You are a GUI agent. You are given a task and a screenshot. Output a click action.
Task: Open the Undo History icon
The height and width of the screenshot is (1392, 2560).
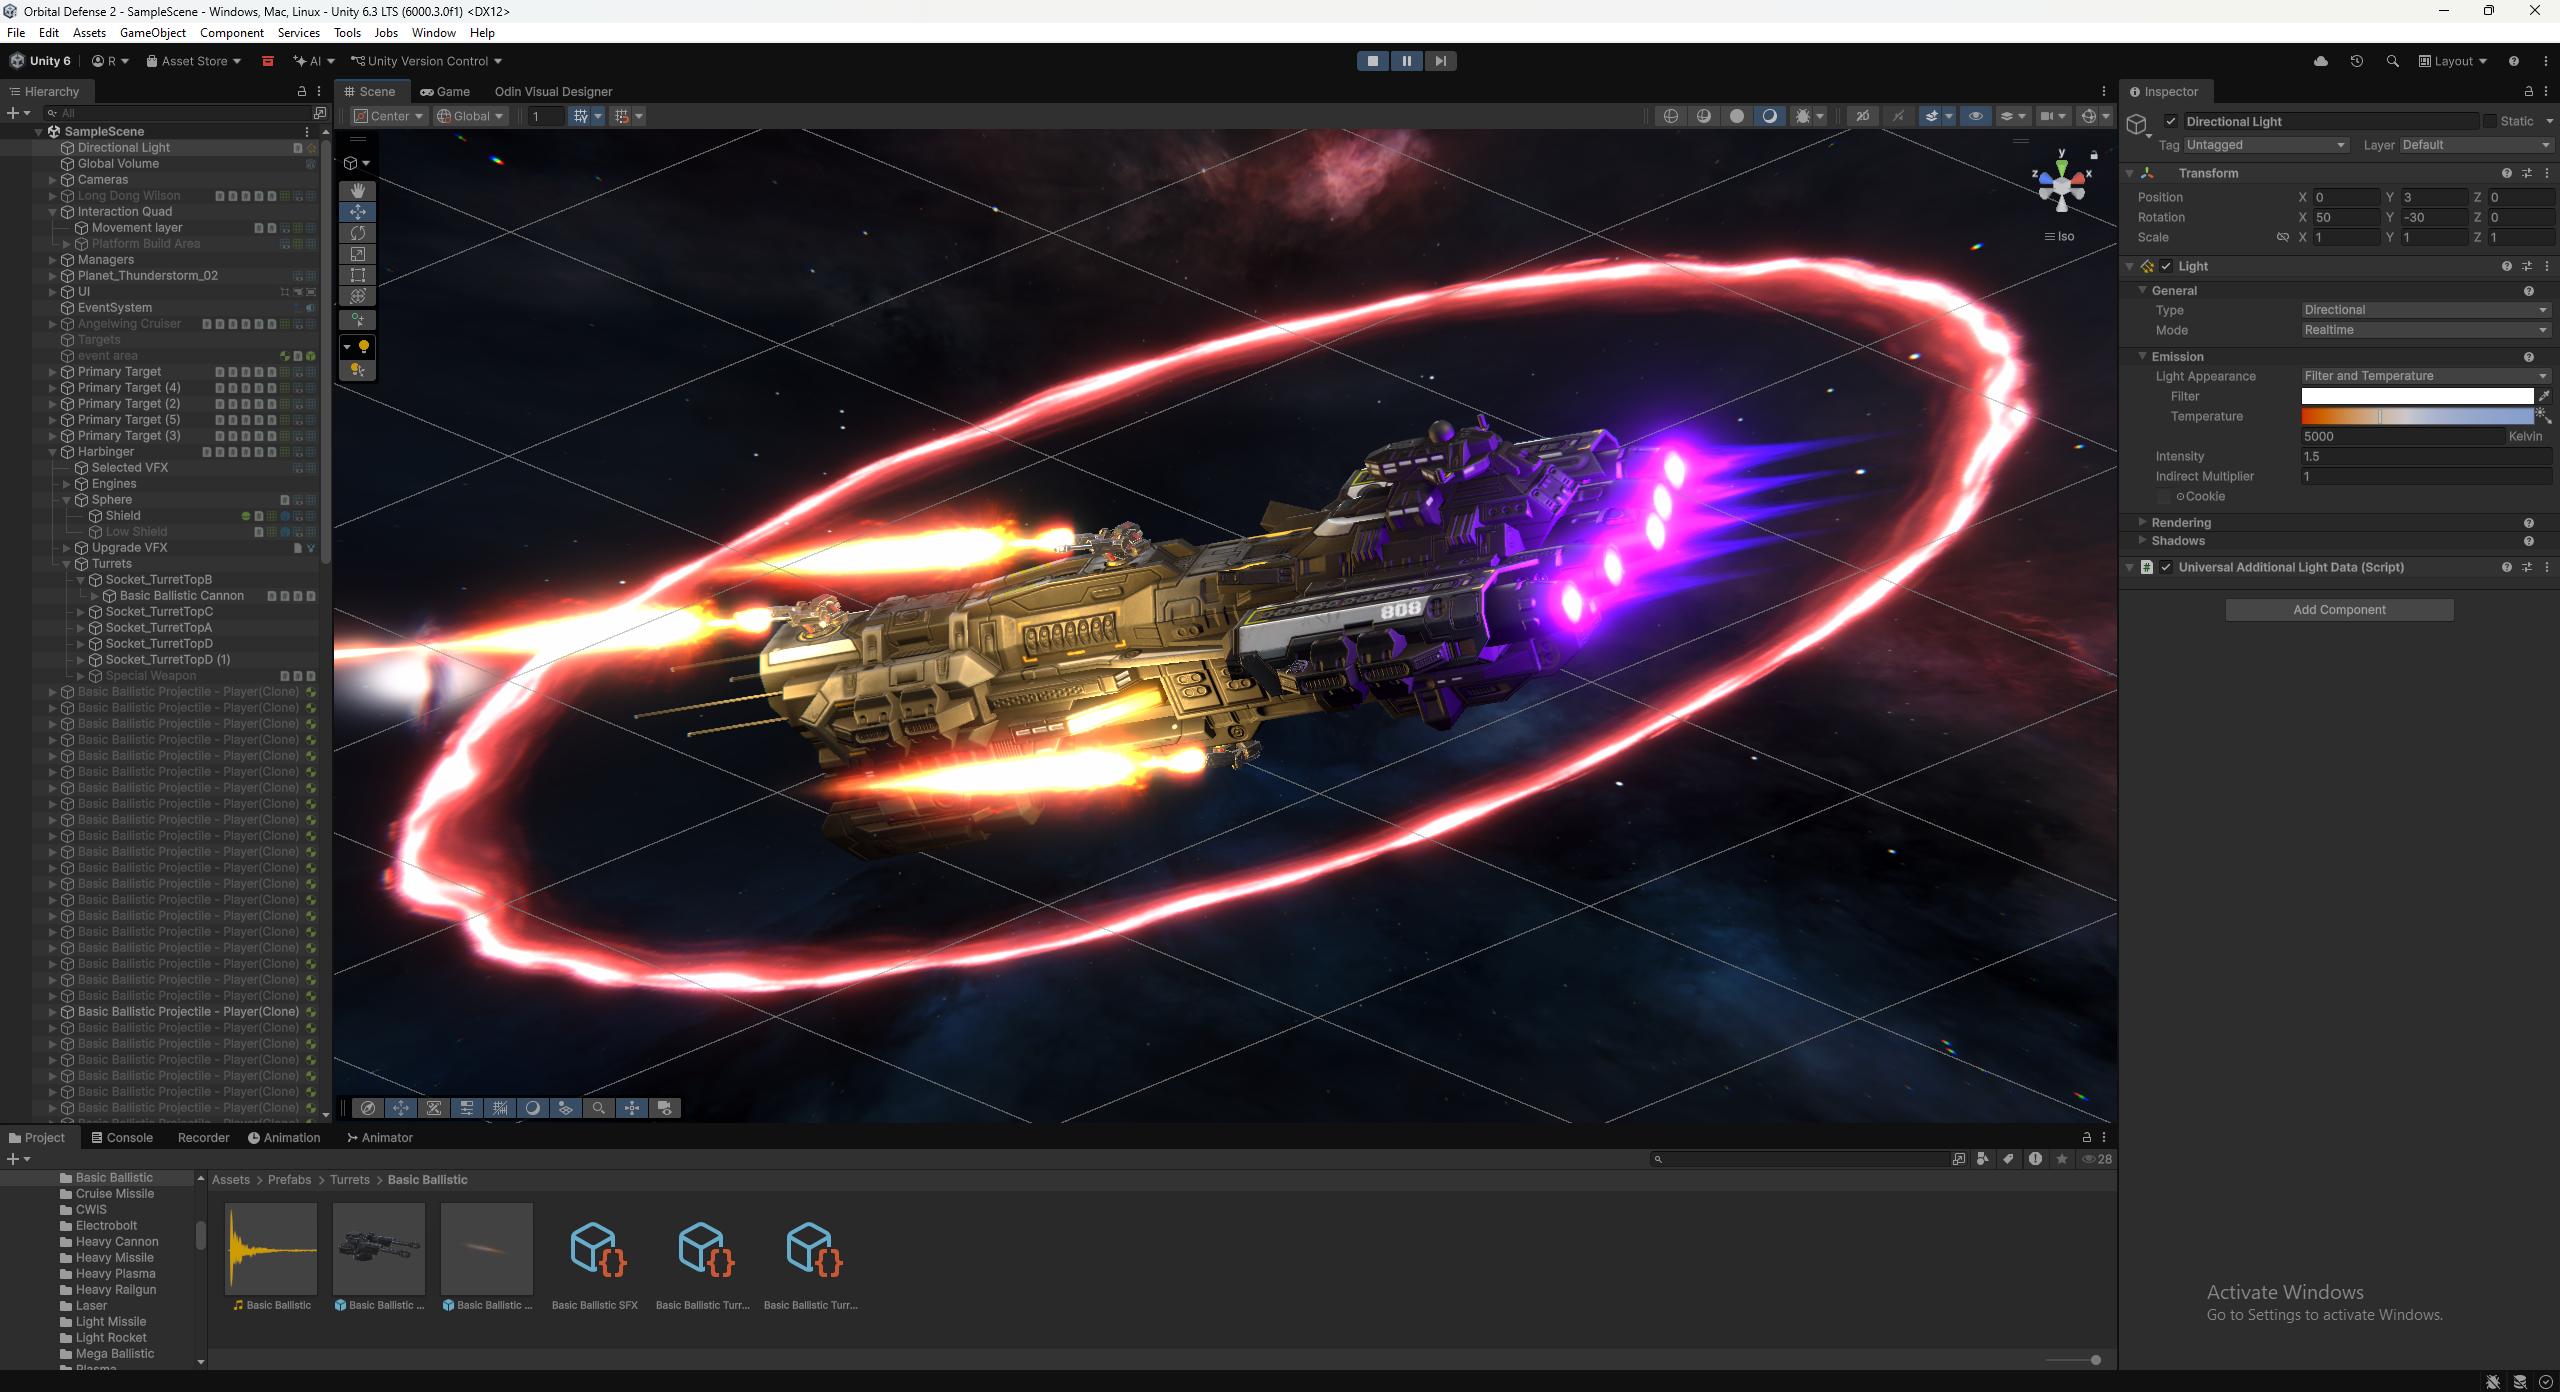2356,61
